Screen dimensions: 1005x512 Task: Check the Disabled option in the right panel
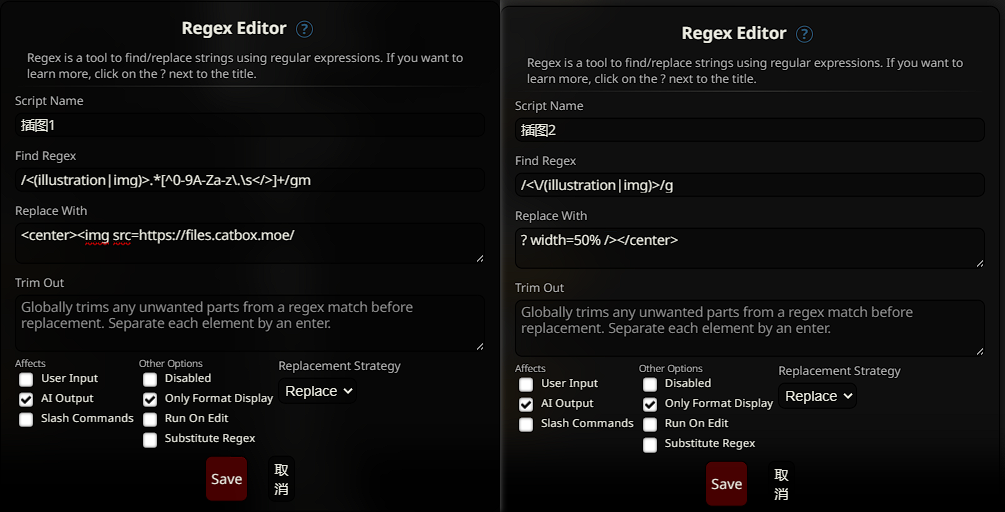pyautogui.click(x=650, y=384)
